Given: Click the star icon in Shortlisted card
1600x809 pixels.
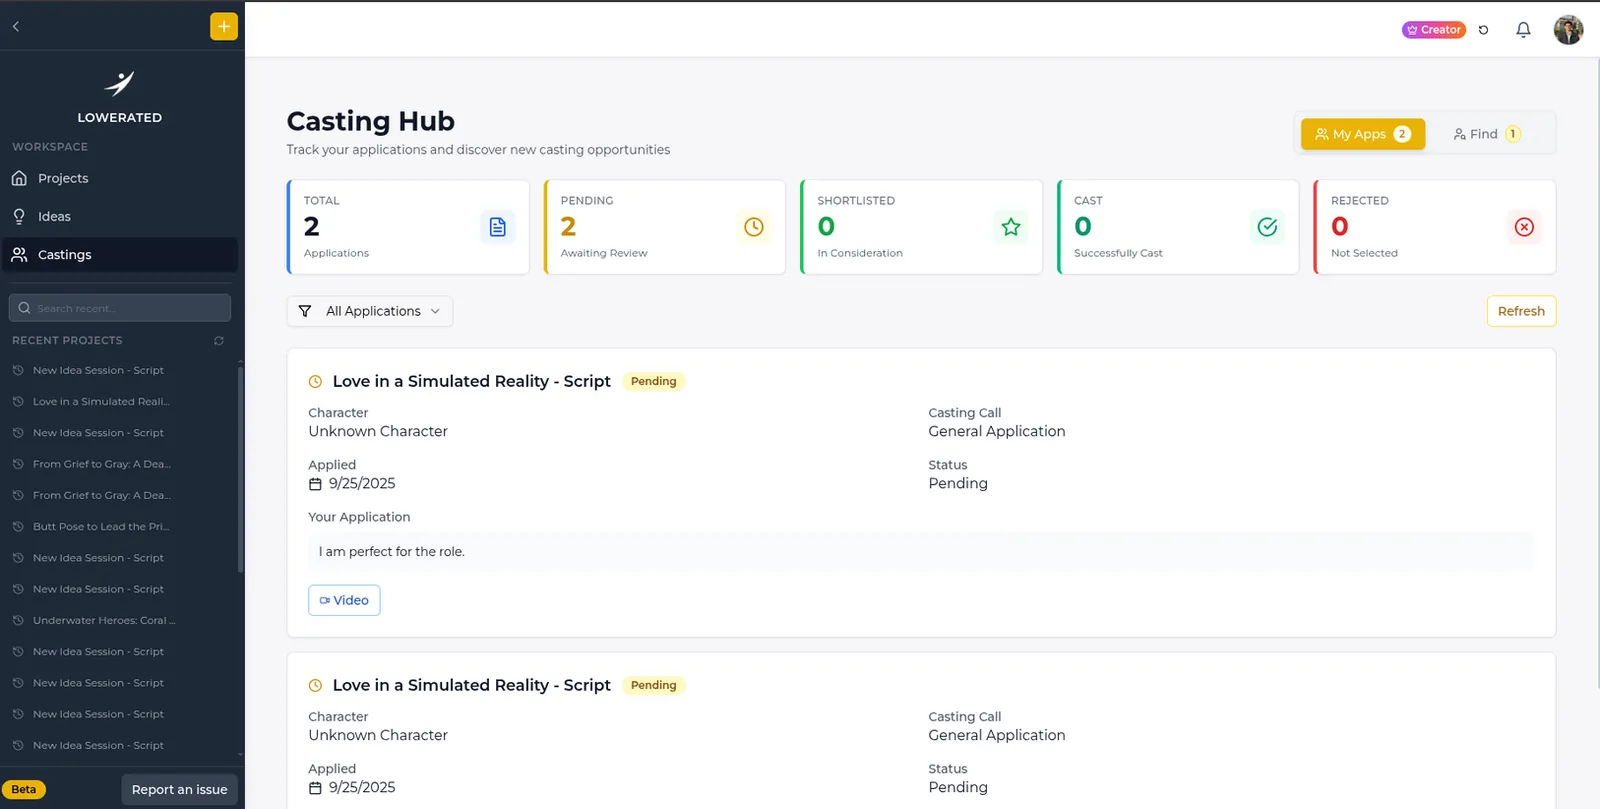Looking at the screenshot, I should coord(1011,227).
